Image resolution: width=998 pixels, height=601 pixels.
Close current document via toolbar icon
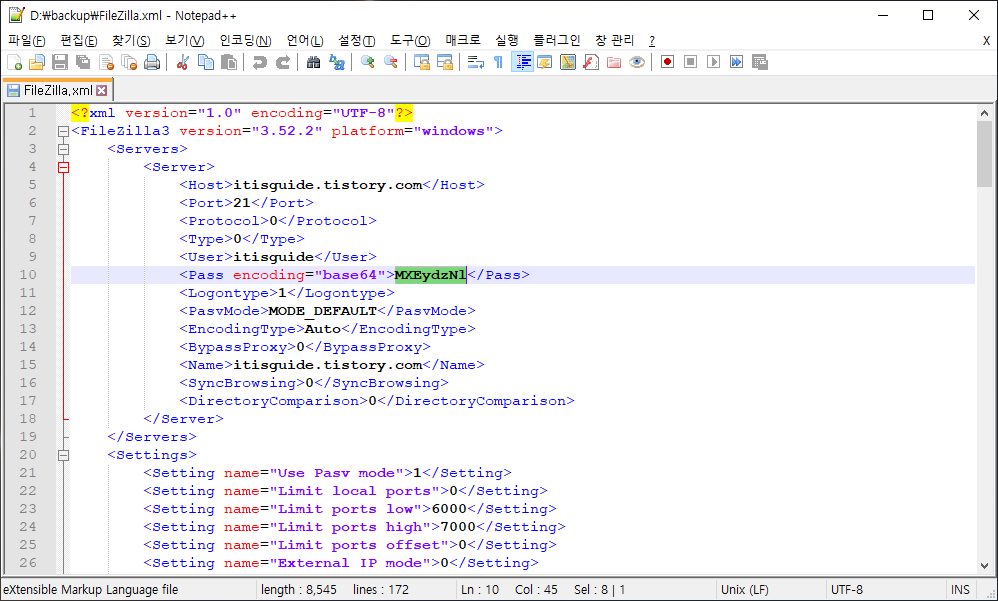(x=106, y=62)
